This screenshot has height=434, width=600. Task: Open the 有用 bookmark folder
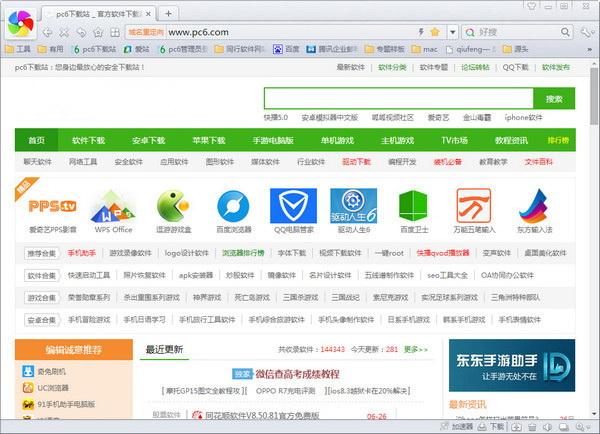tap(51, 49)
